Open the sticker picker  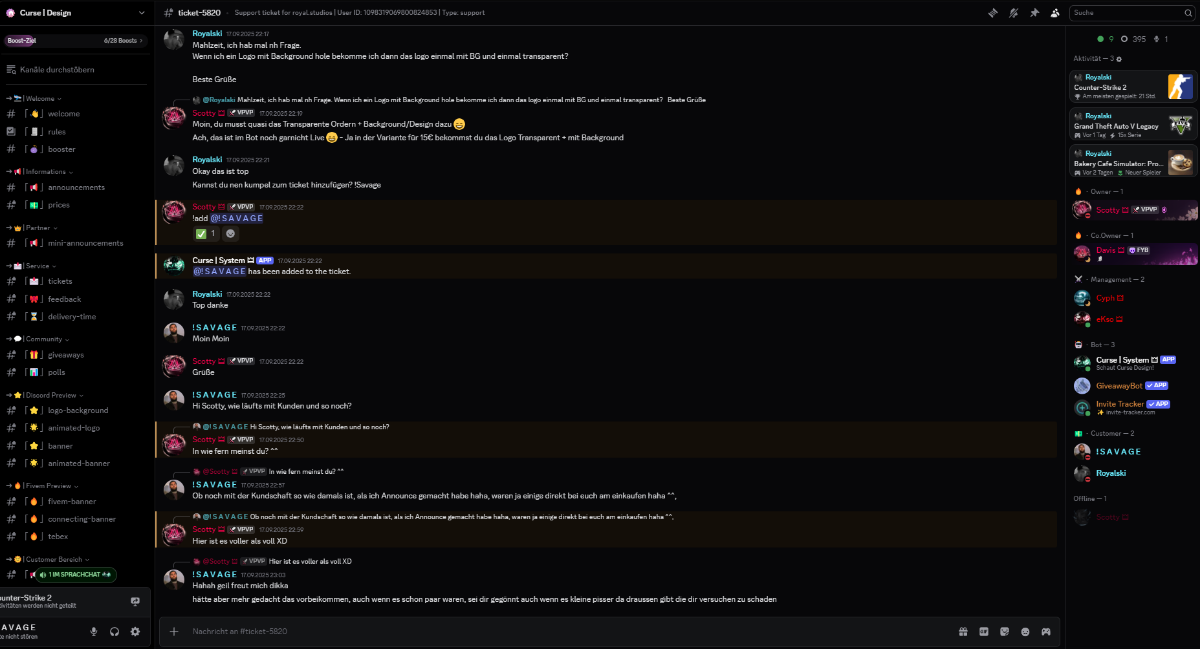(x=1004, y=631)
